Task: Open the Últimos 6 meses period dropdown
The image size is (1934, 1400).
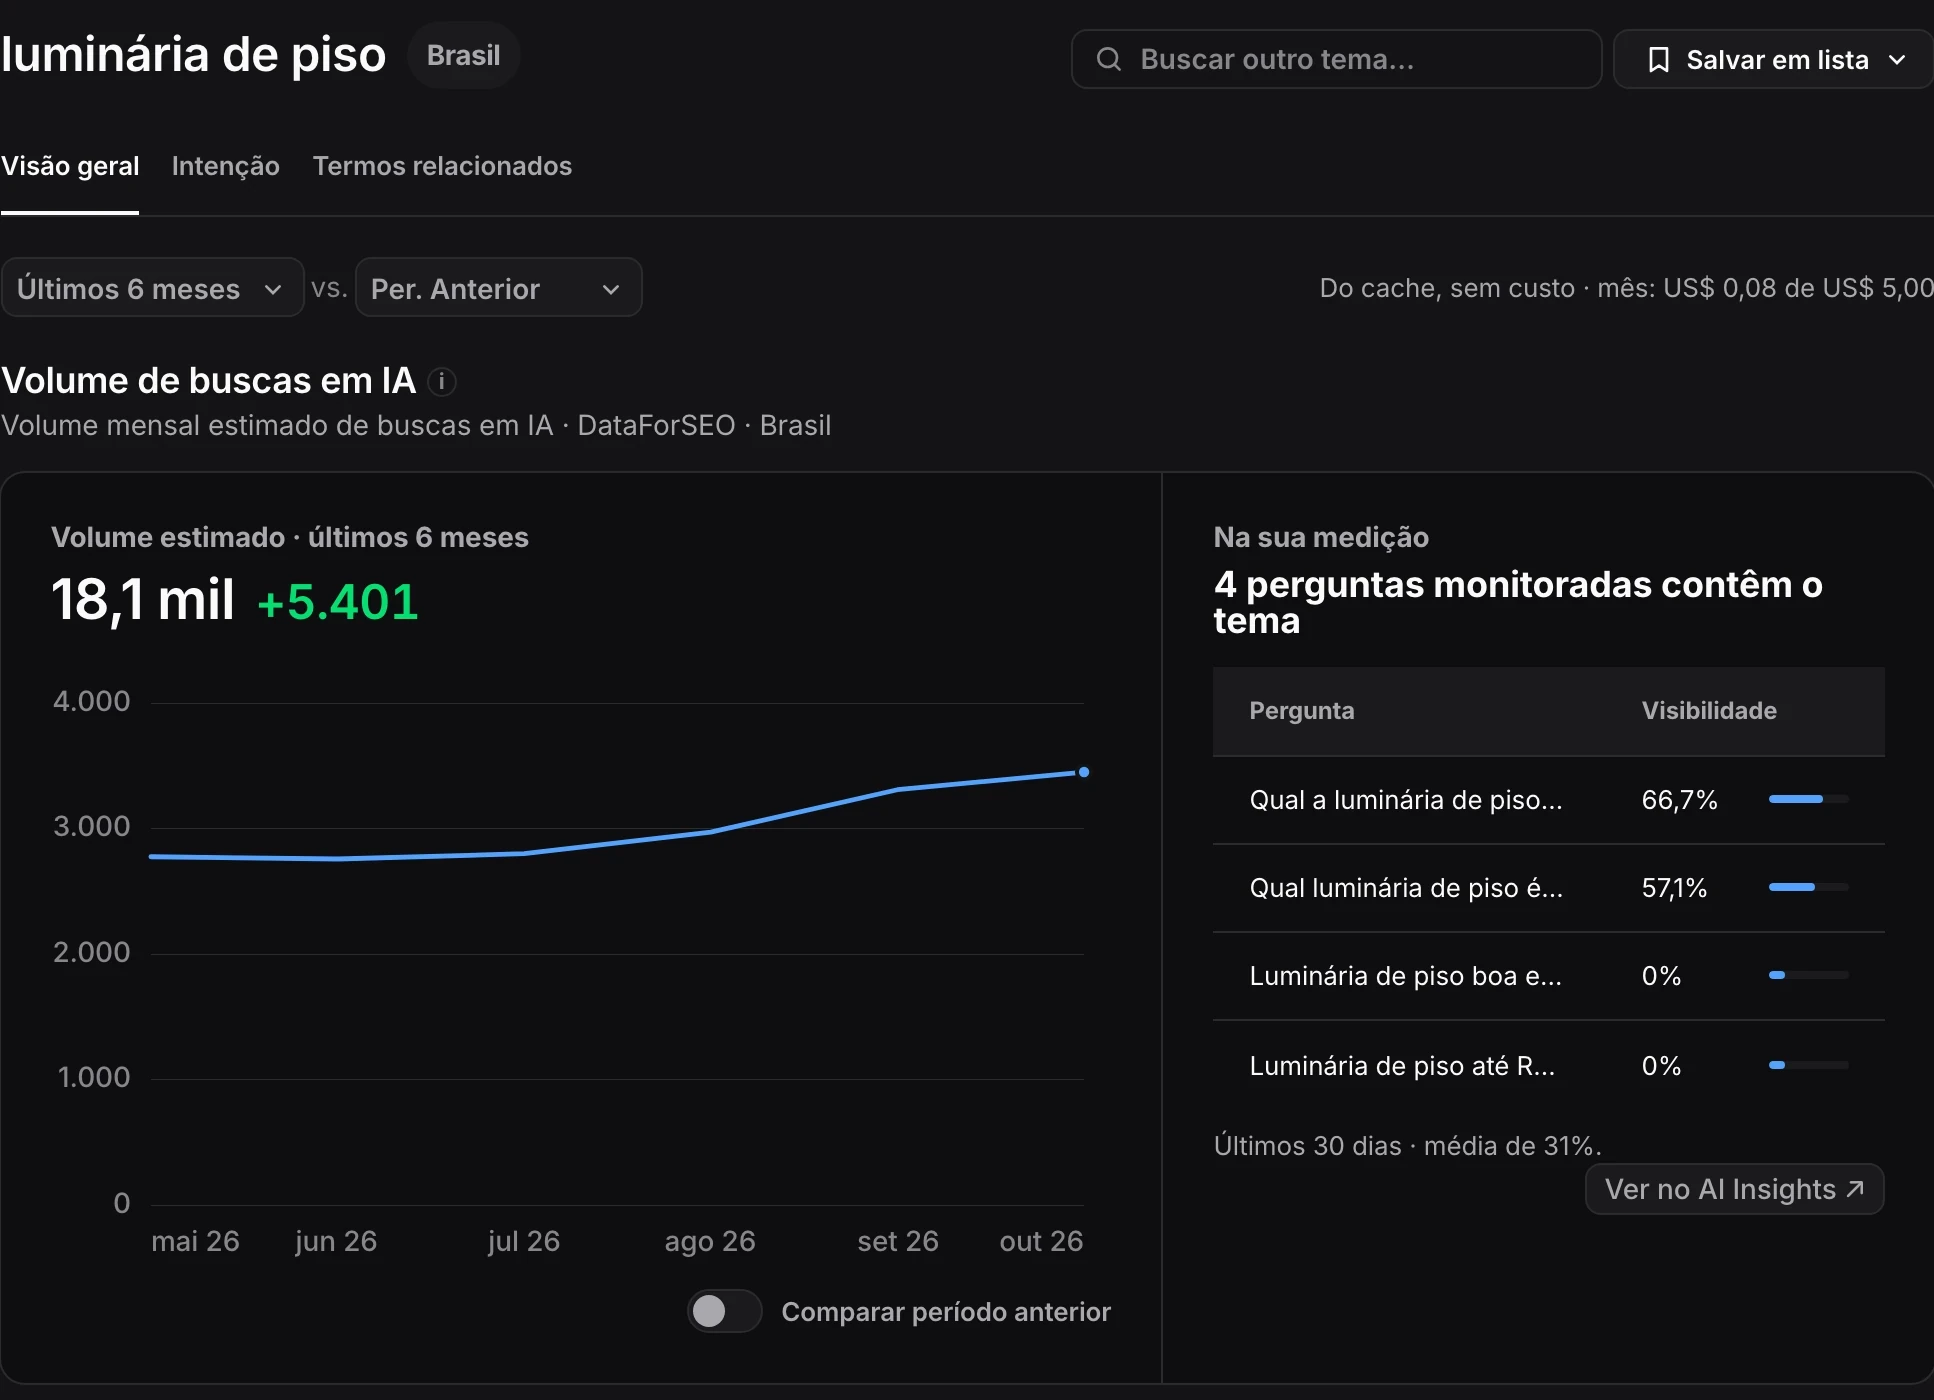Action: tap(152, 288)
